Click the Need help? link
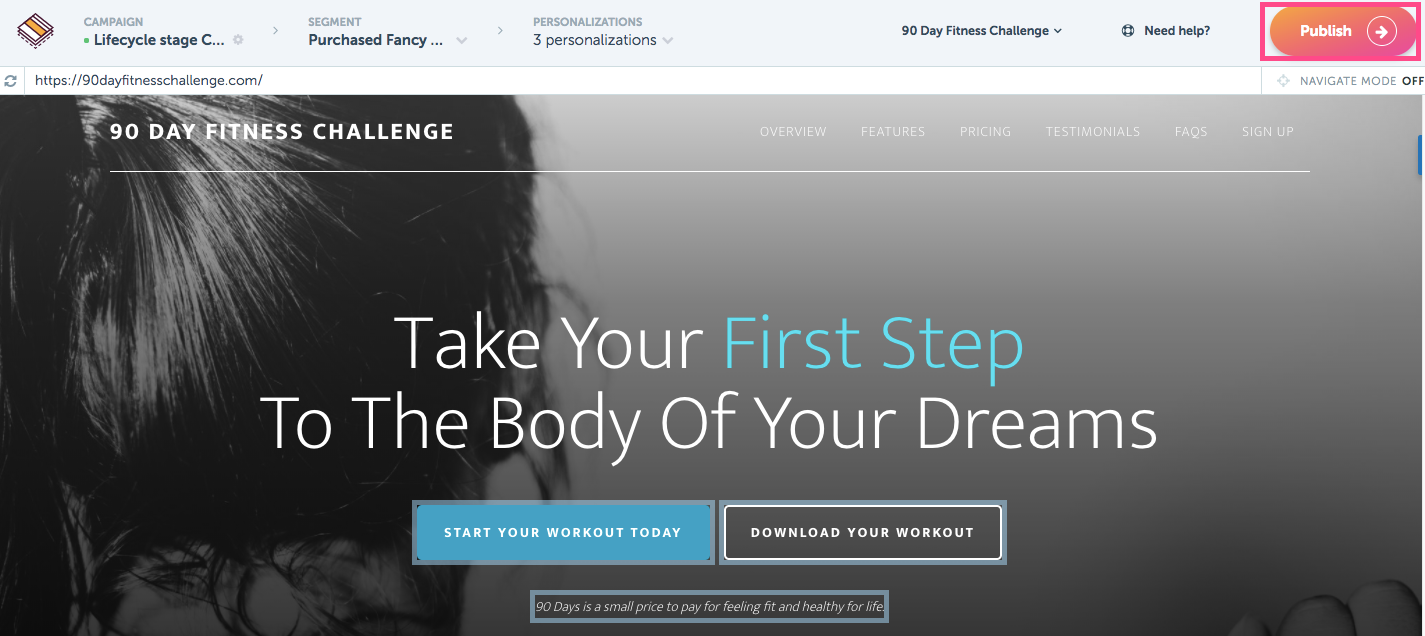Image resolution: width=1425 pixels, height=636 pixels. [1177, 31]
